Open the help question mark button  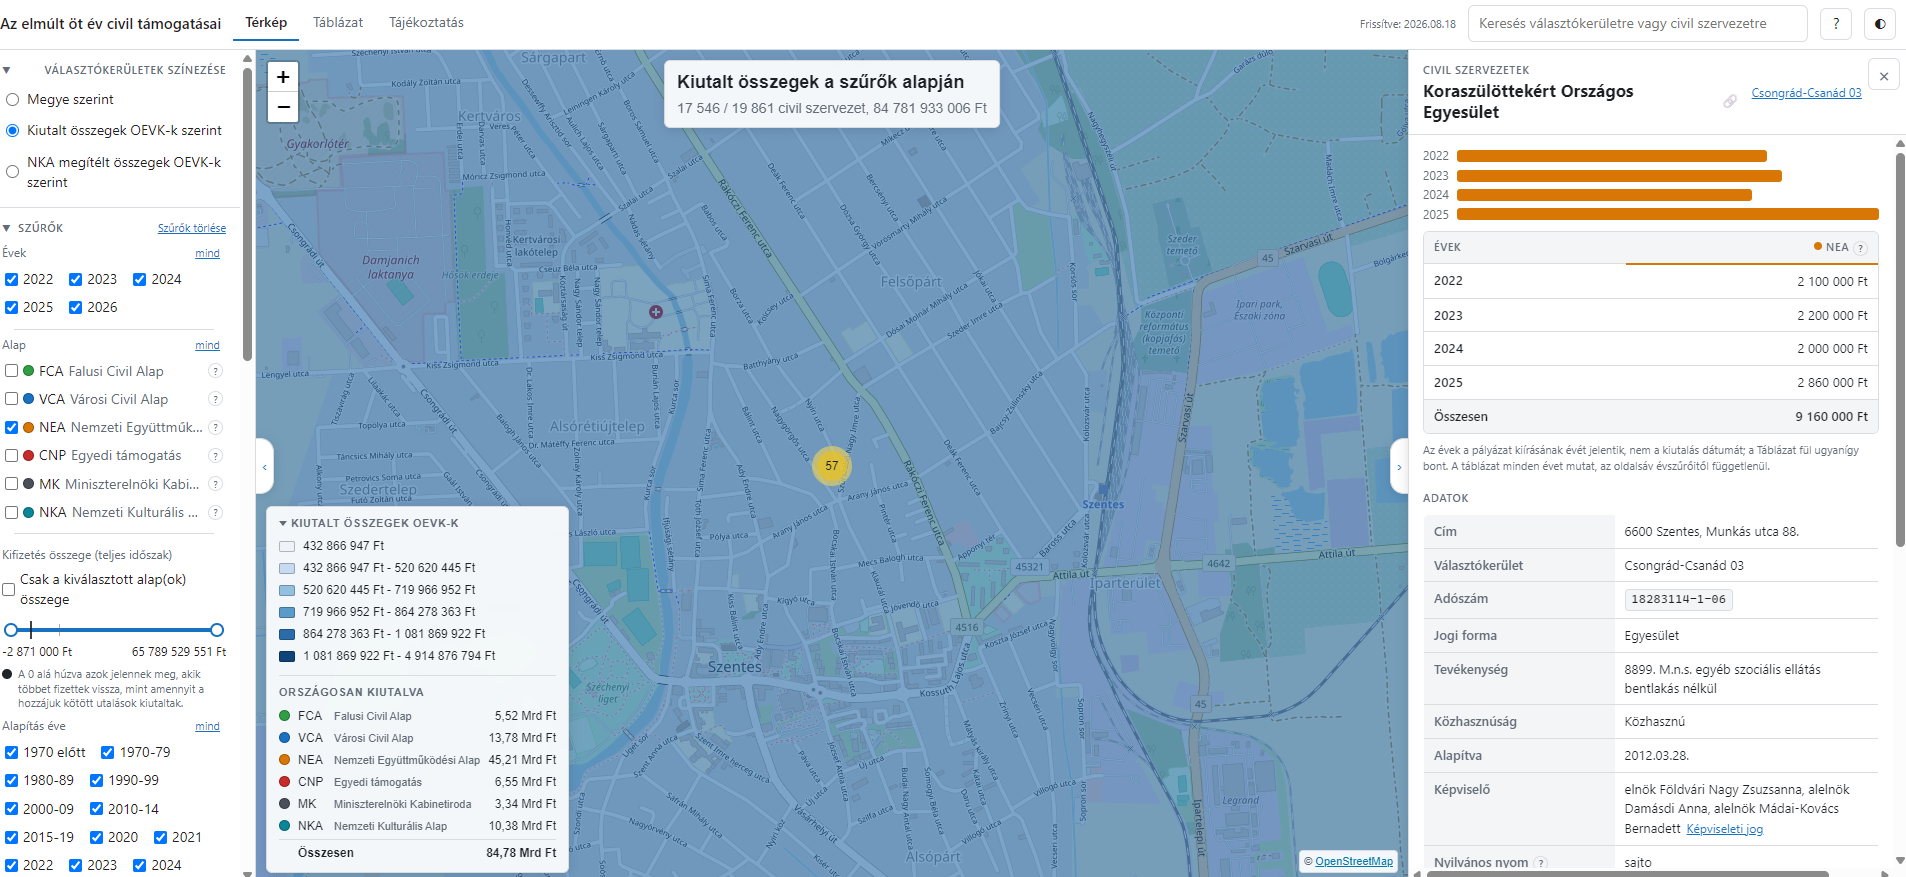point(1835,24)
